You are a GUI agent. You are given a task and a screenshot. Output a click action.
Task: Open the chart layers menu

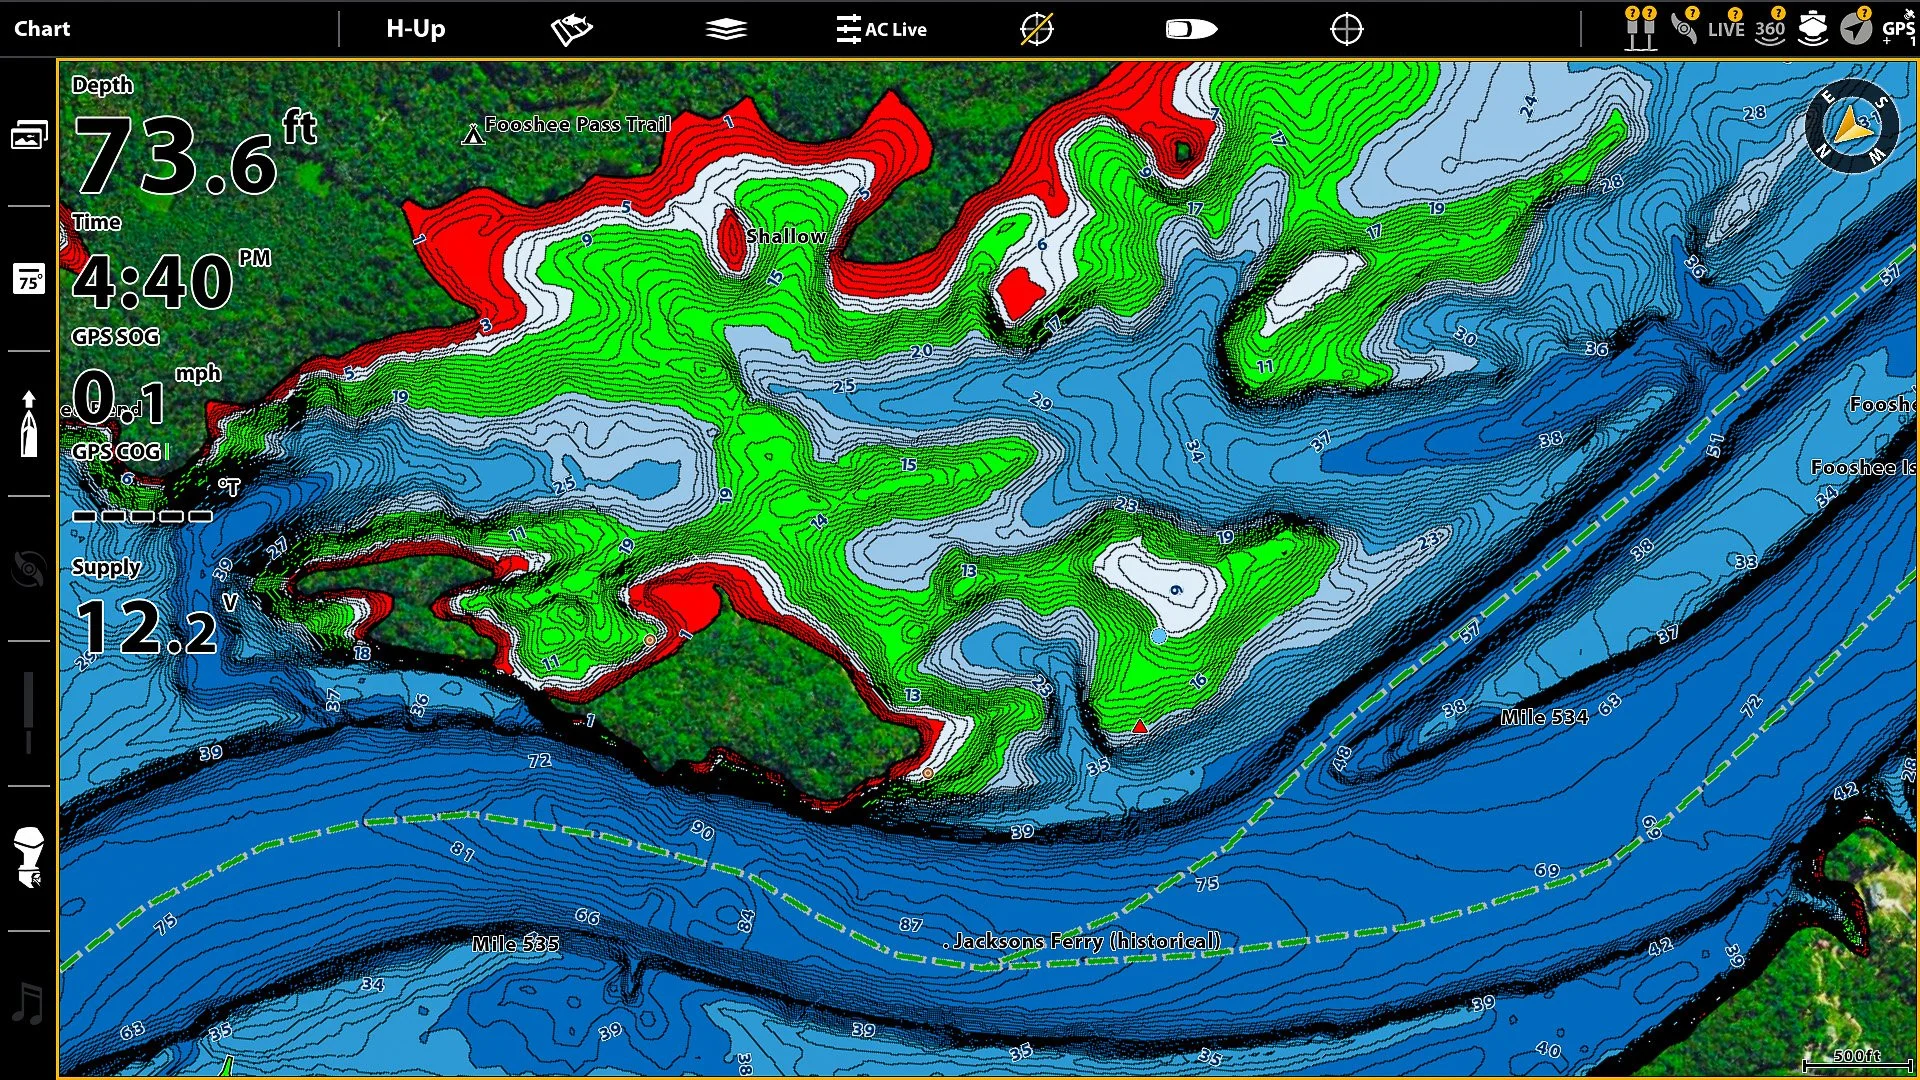coord(726,29)
